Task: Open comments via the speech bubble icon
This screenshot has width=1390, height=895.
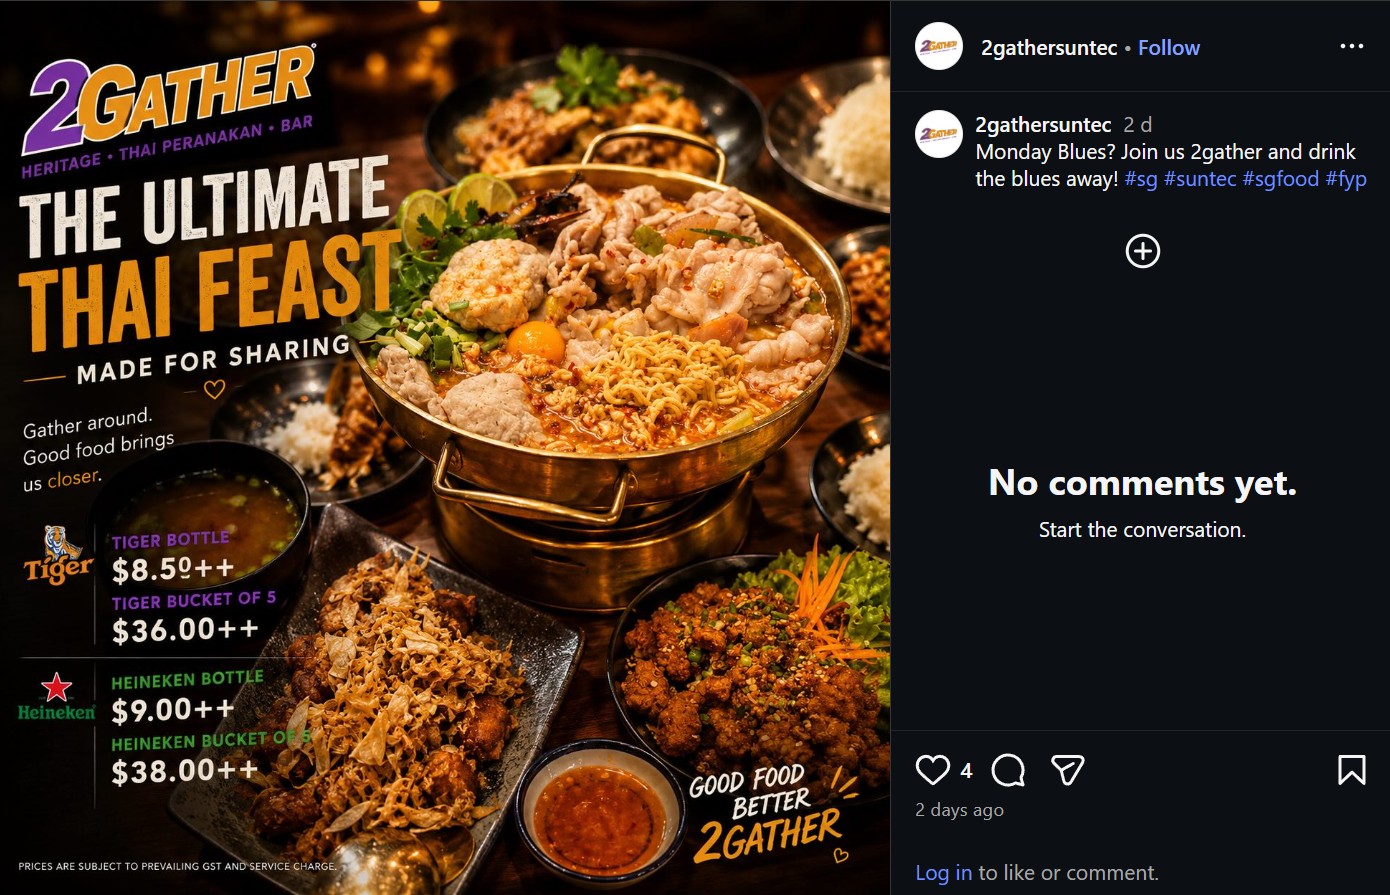Action: pos(1008,770)
